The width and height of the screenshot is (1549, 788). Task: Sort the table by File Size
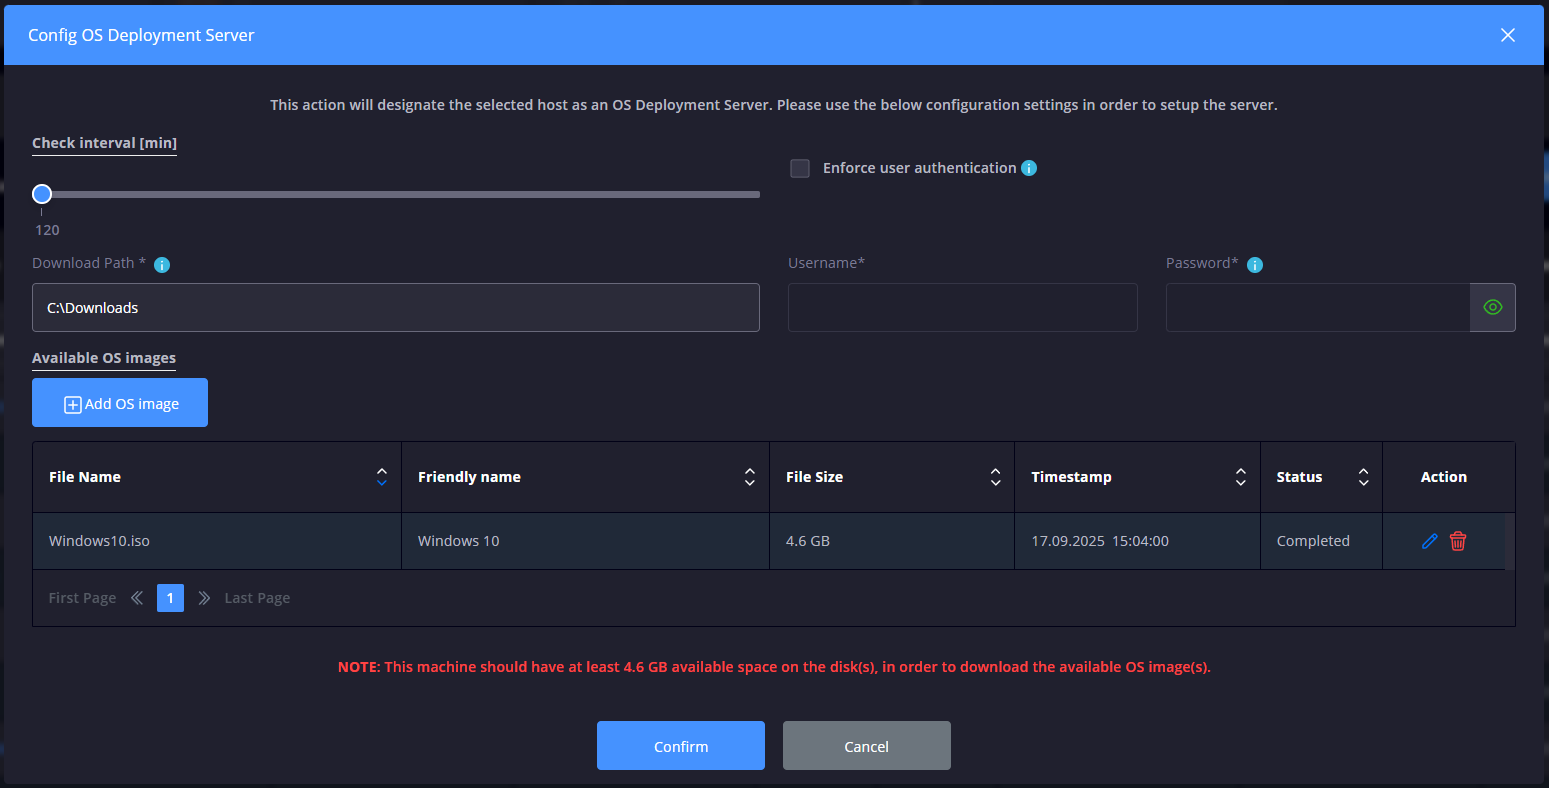point(995,477)
